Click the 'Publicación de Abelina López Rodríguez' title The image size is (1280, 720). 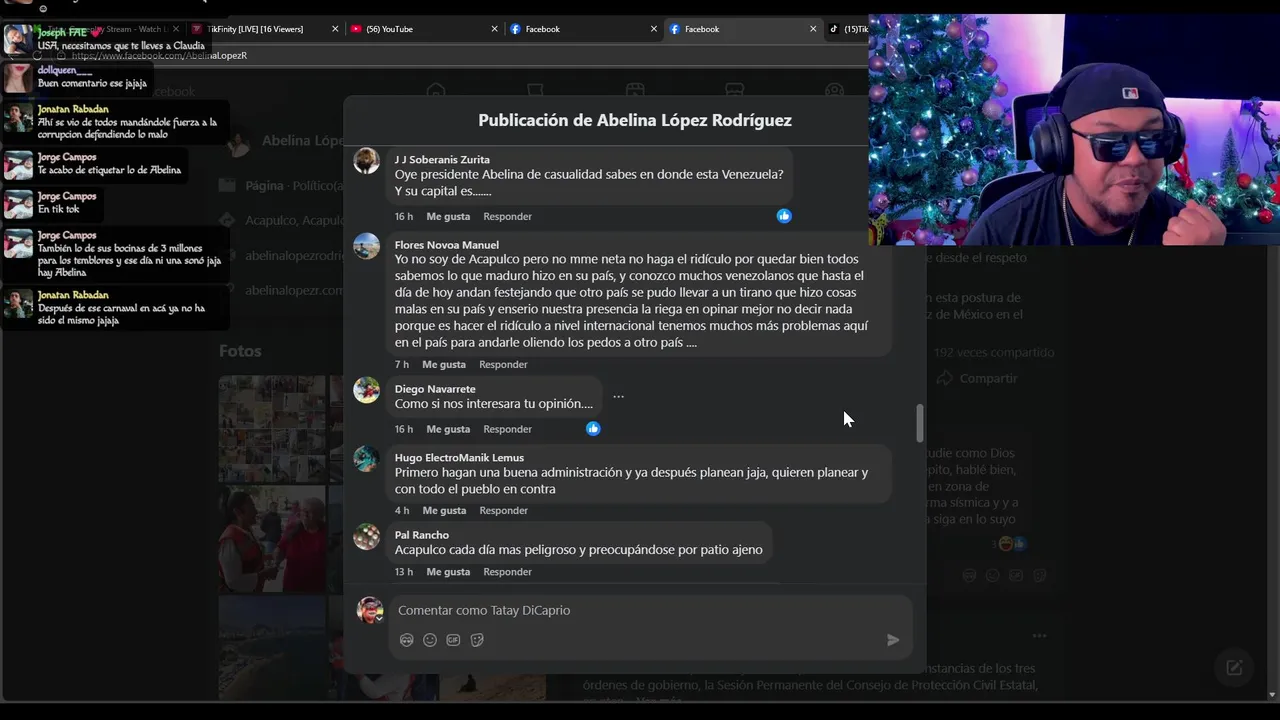click(635, 120)
